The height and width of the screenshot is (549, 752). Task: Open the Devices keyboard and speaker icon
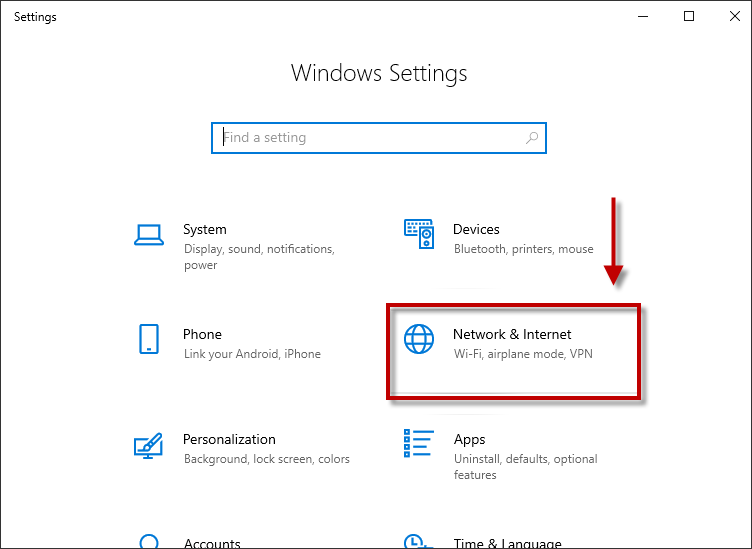419,234
